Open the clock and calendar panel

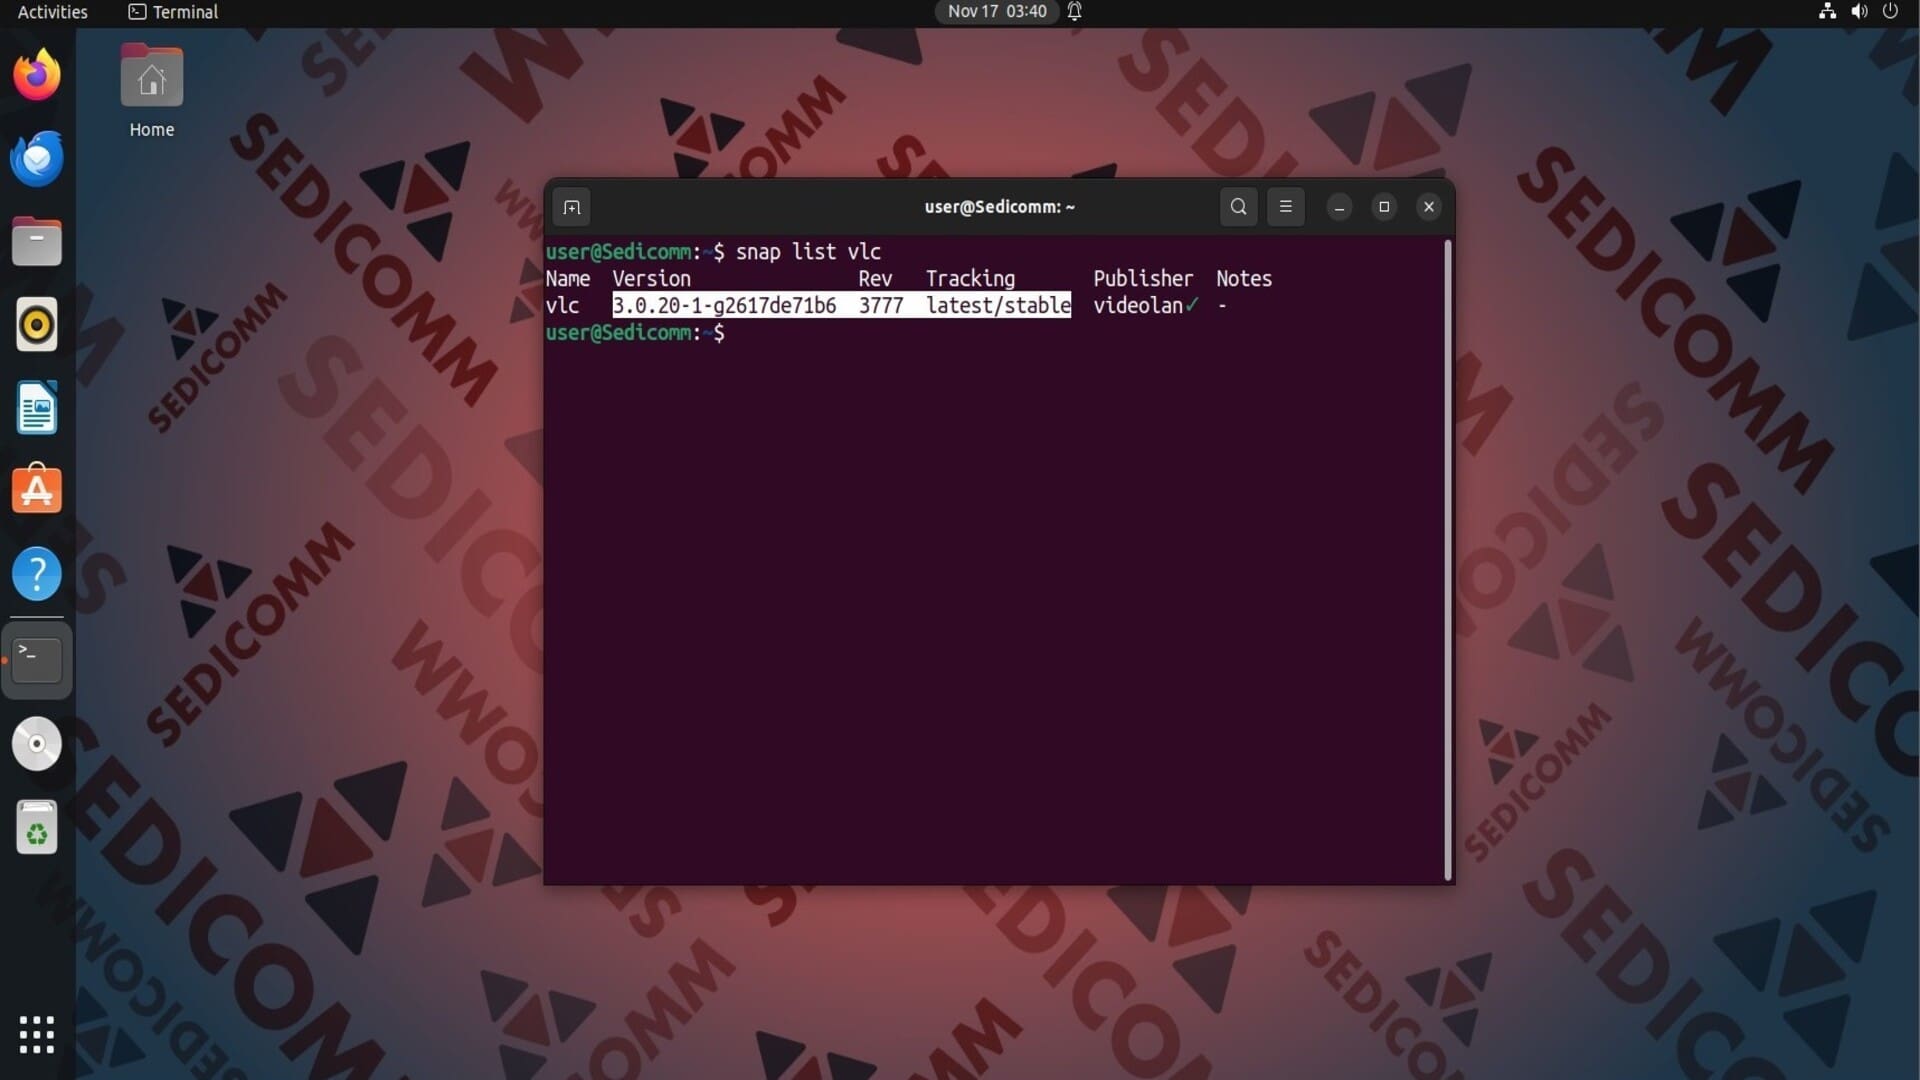(x=996, y=12)
